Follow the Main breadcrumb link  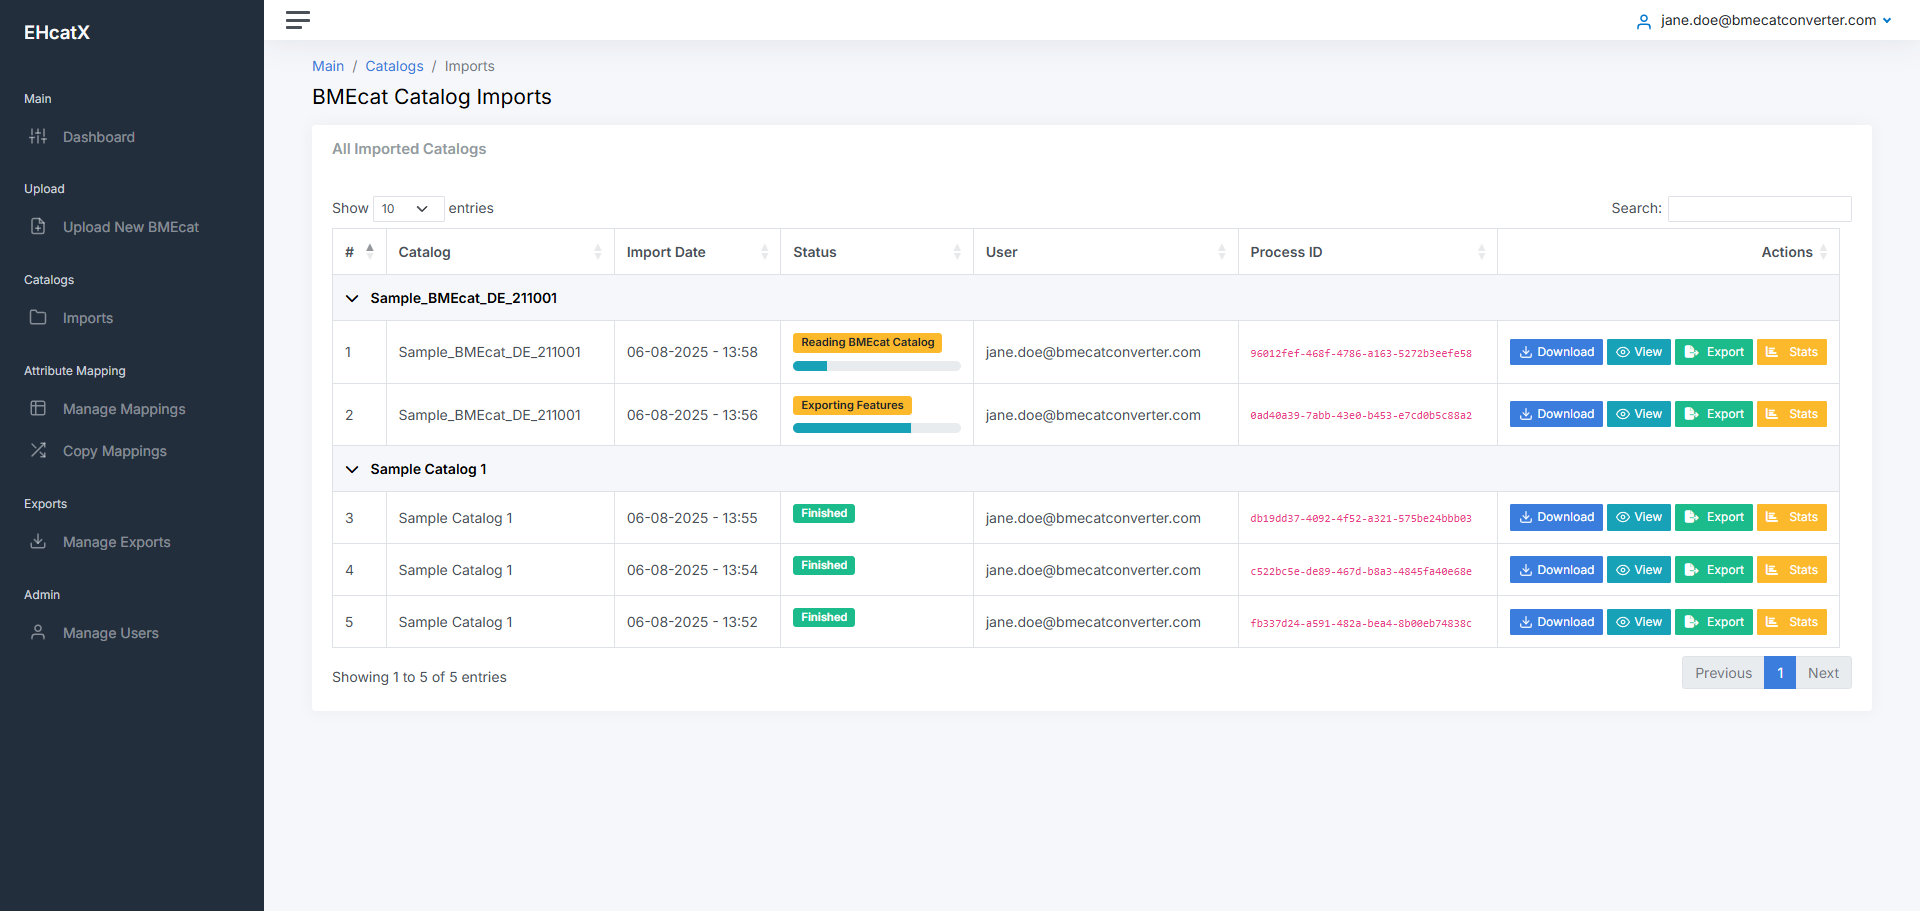328,66
